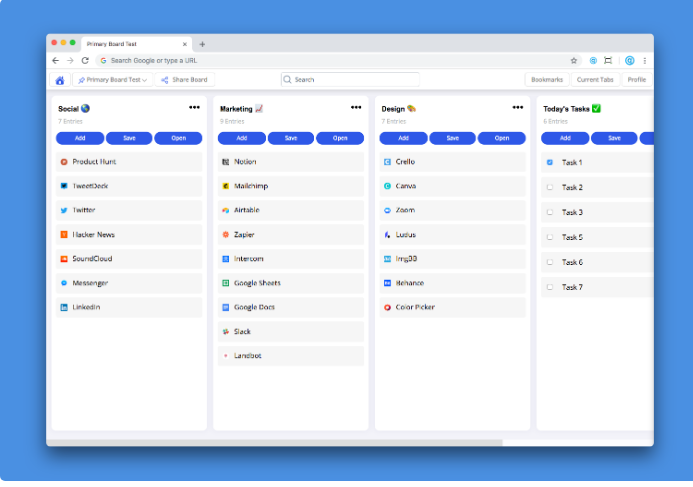The width and height of the screenshot is (693, 487).
Task: Click Open in the Design column
Action: 502,138
